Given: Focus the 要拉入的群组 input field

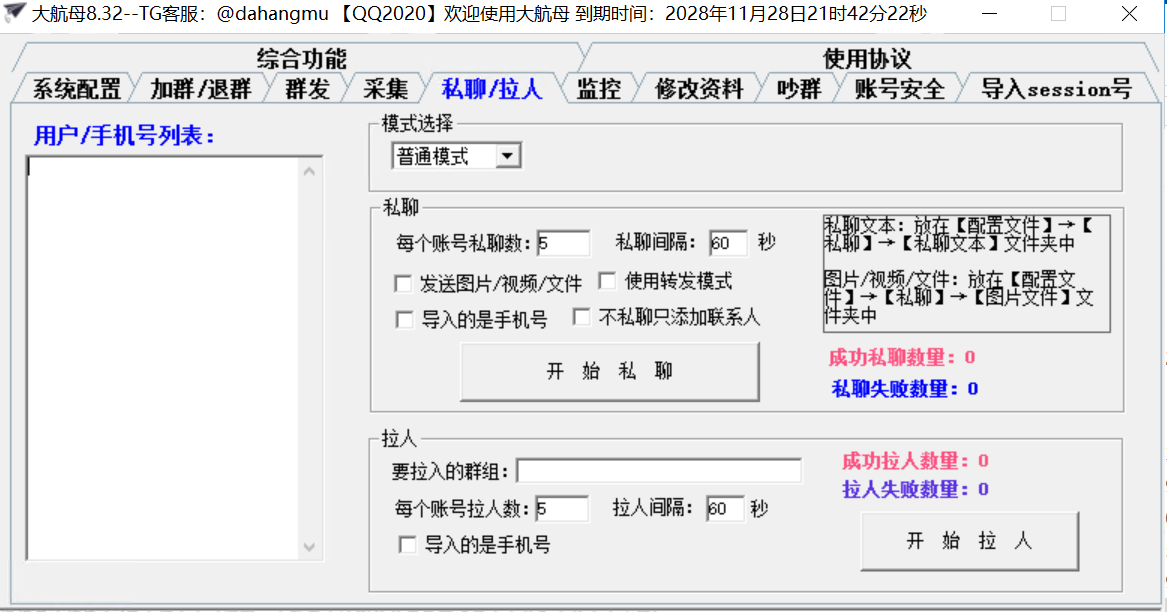Looking at the screenshot, I should pos(658,471).
